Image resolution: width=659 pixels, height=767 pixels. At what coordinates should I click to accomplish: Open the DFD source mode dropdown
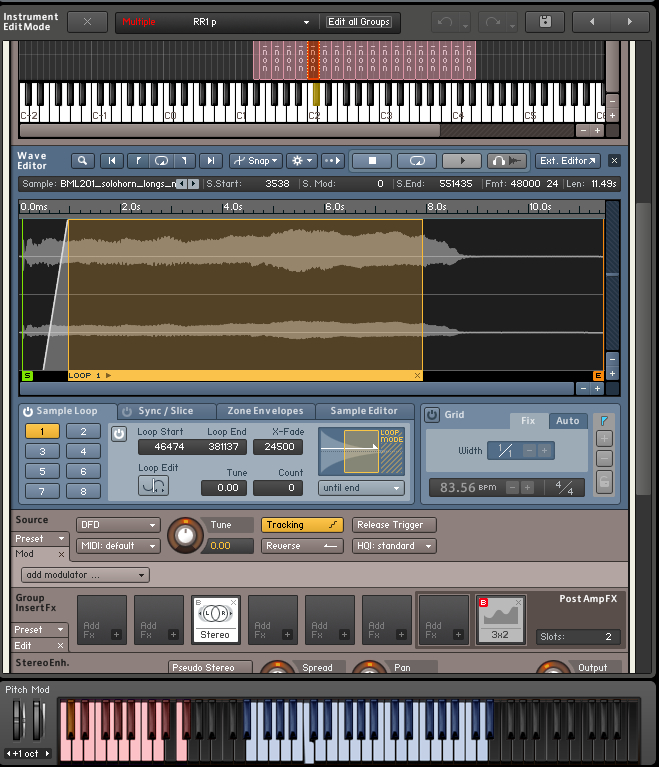tap(118, 525)
